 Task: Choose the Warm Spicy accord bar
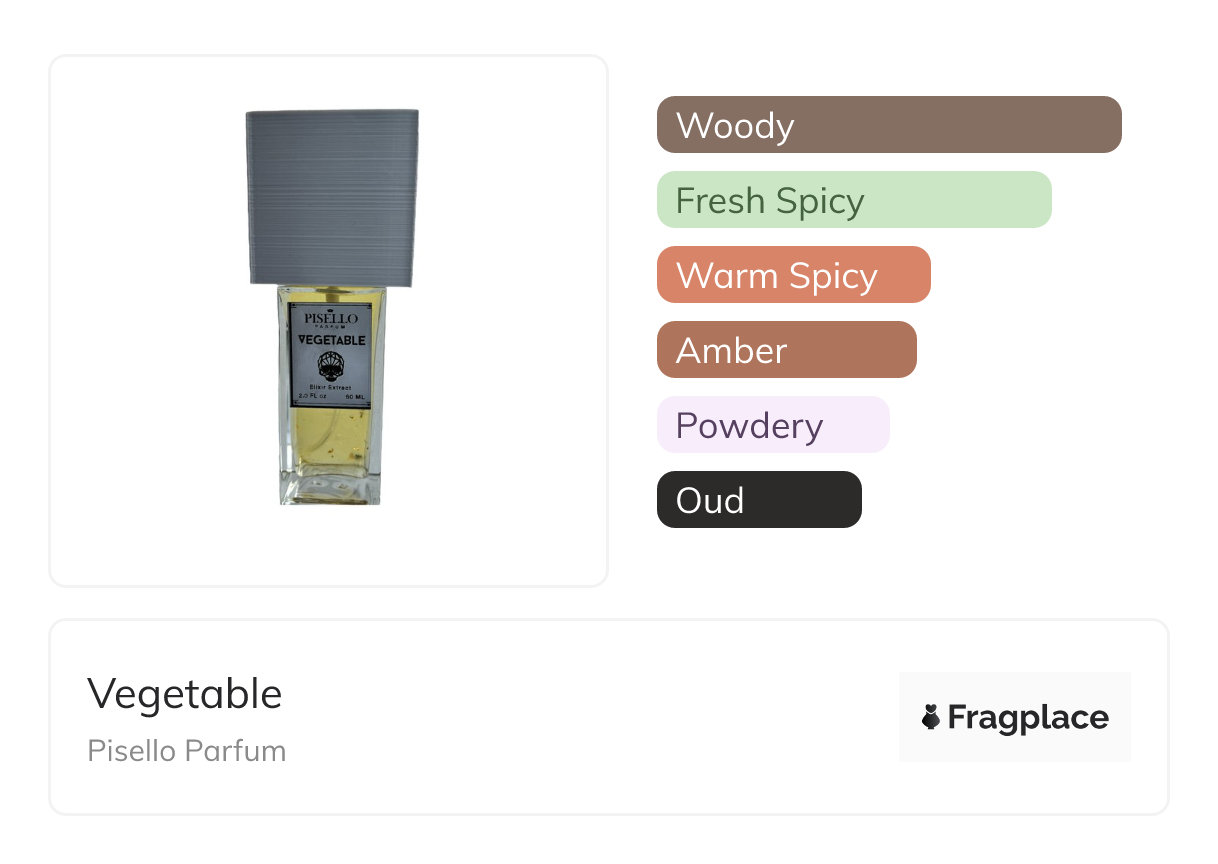pos(793,275)
